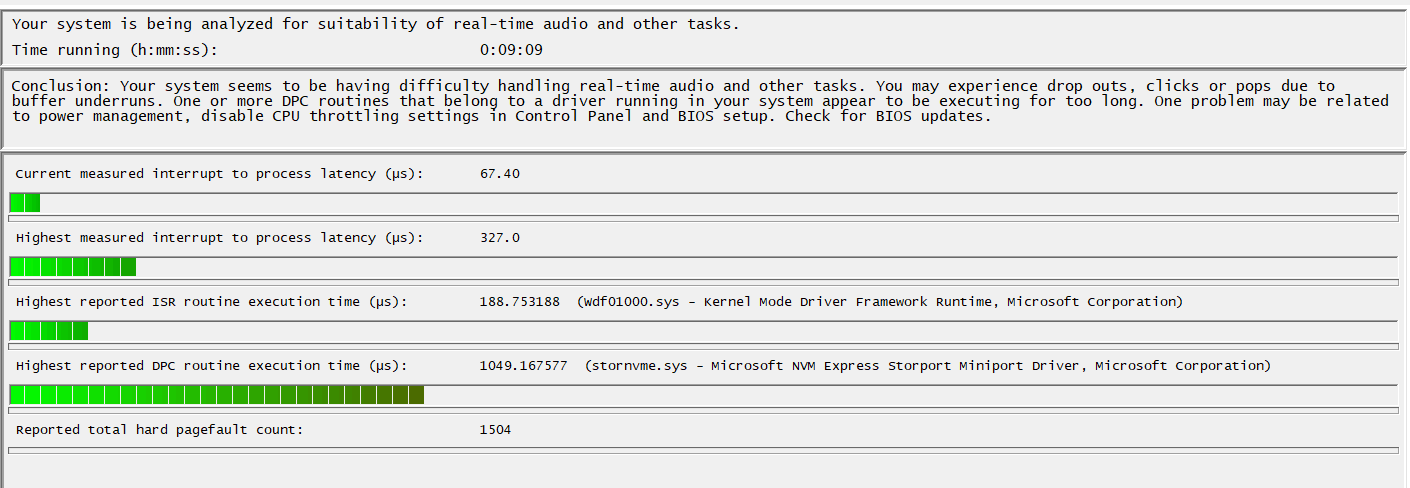Screen dimensions: 1410x488
Task: Click the 'Highest reported DPC routine execution time' label
Action: pos(212,366)
